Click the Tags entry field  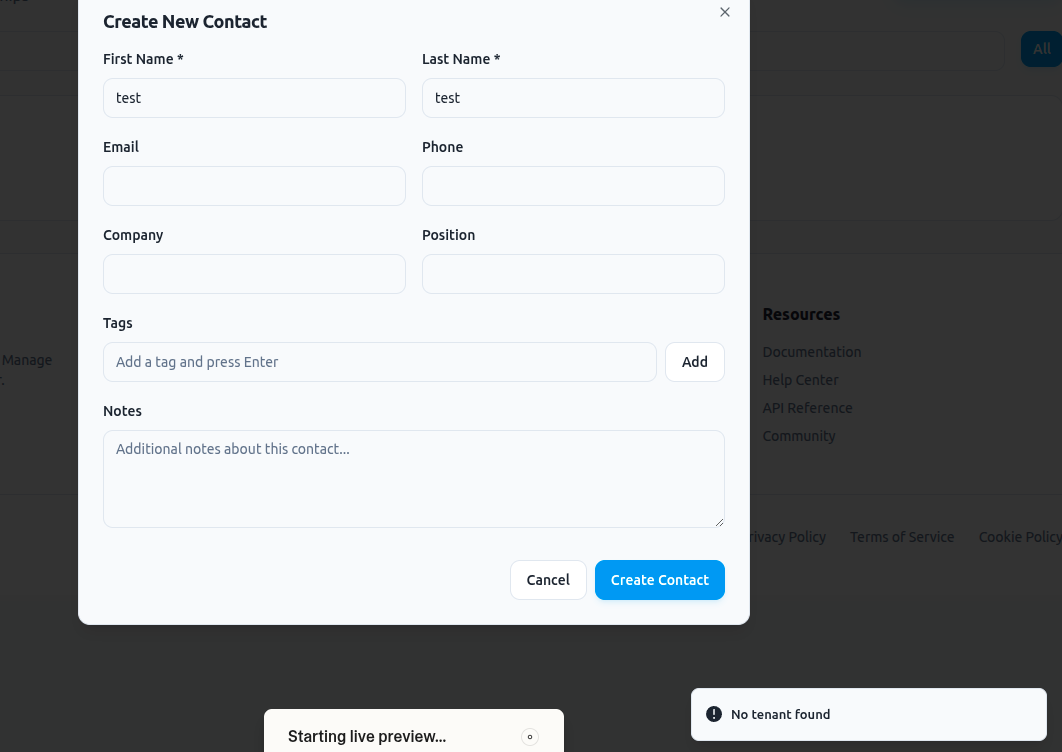(x=379, y=362)
